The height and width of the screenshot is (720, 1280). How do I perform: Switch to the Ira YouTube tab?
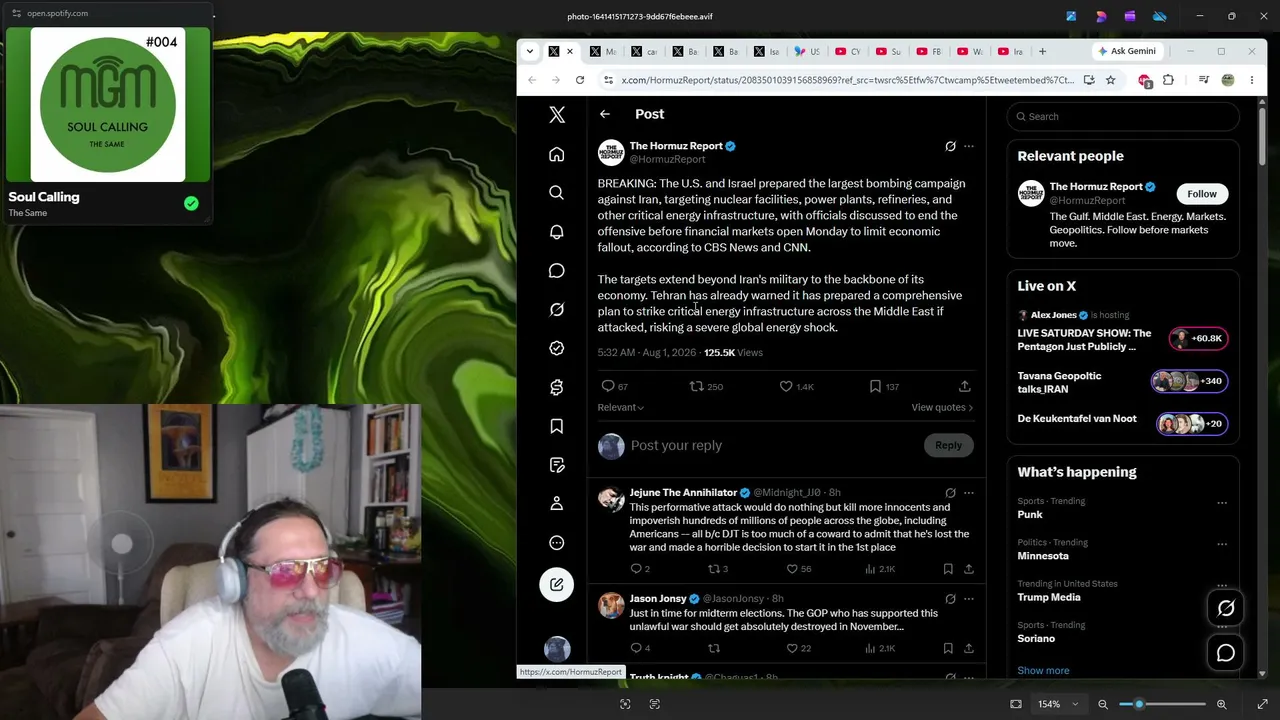click(x=1012, y=51)
